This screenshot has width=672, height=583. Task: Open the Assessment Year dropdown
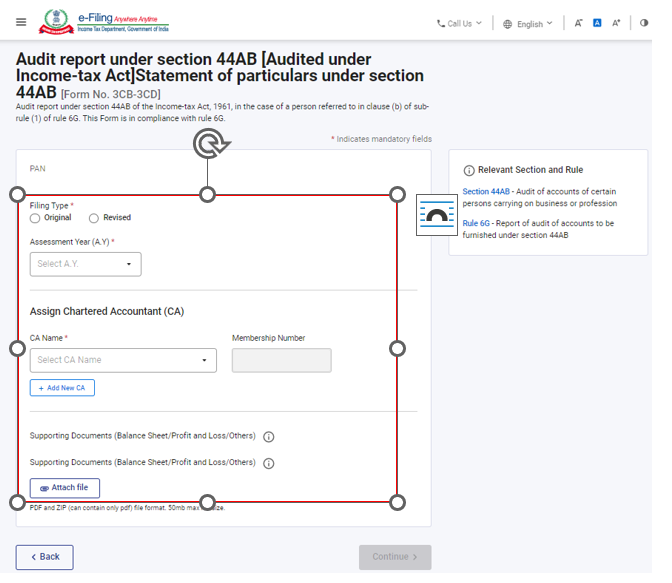tap(86, 264)
